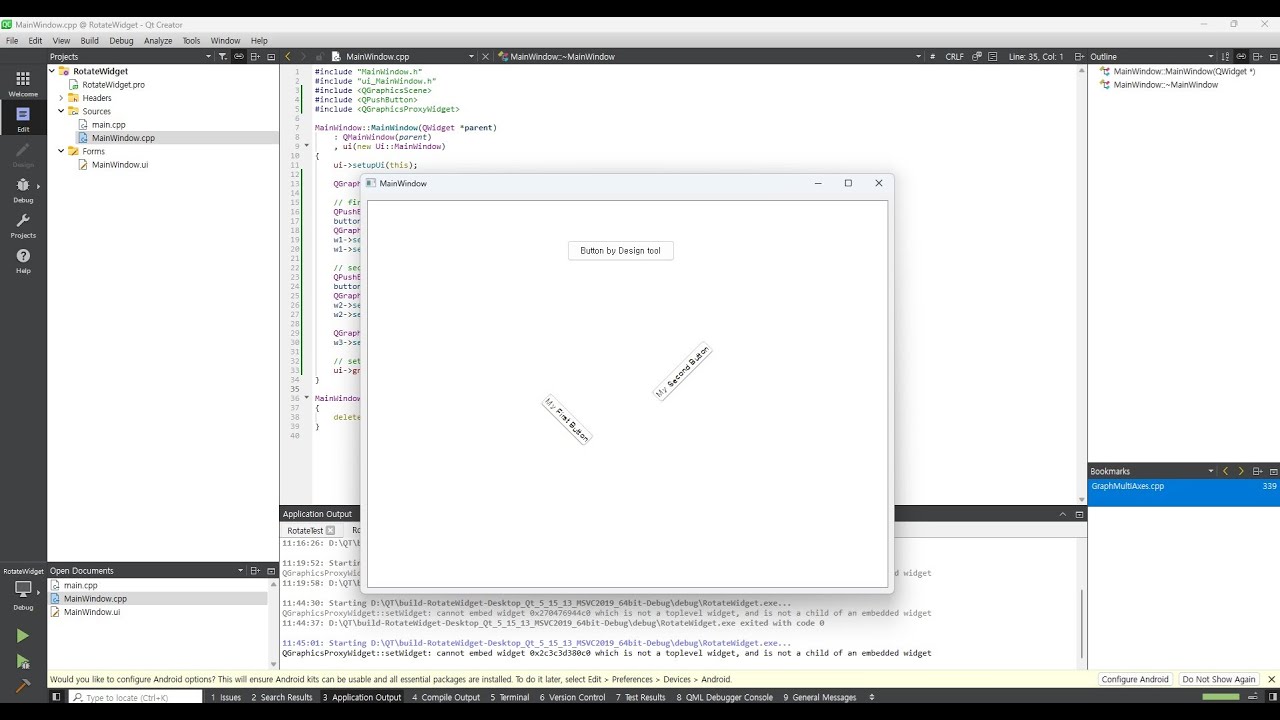
Task: Split the editor view
Action: click(x=1079, y=57)
